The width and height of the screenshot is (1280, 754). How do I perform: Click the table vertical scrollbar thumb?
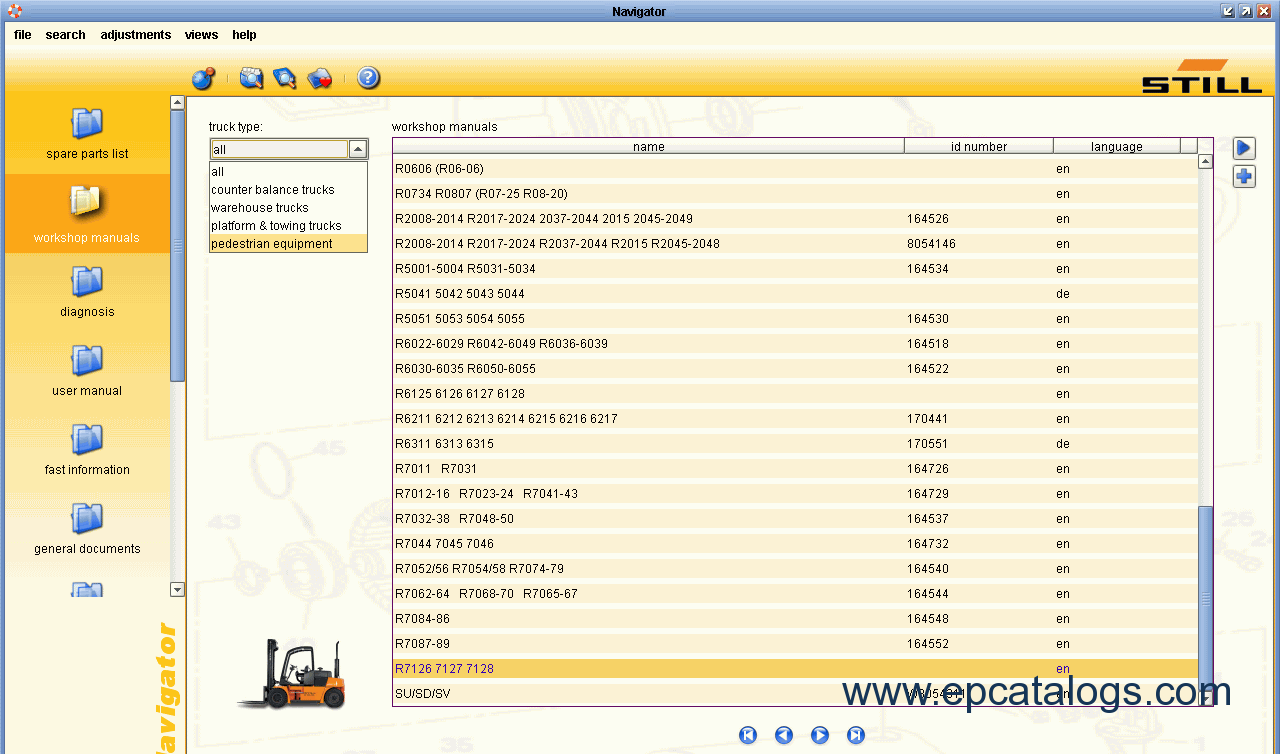click(1205, 597)
